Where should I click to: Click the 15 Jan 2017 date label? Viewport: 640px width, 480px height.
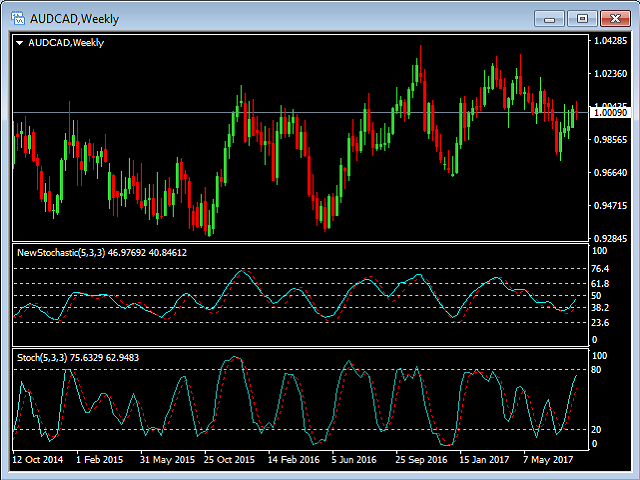click(484, 460)
